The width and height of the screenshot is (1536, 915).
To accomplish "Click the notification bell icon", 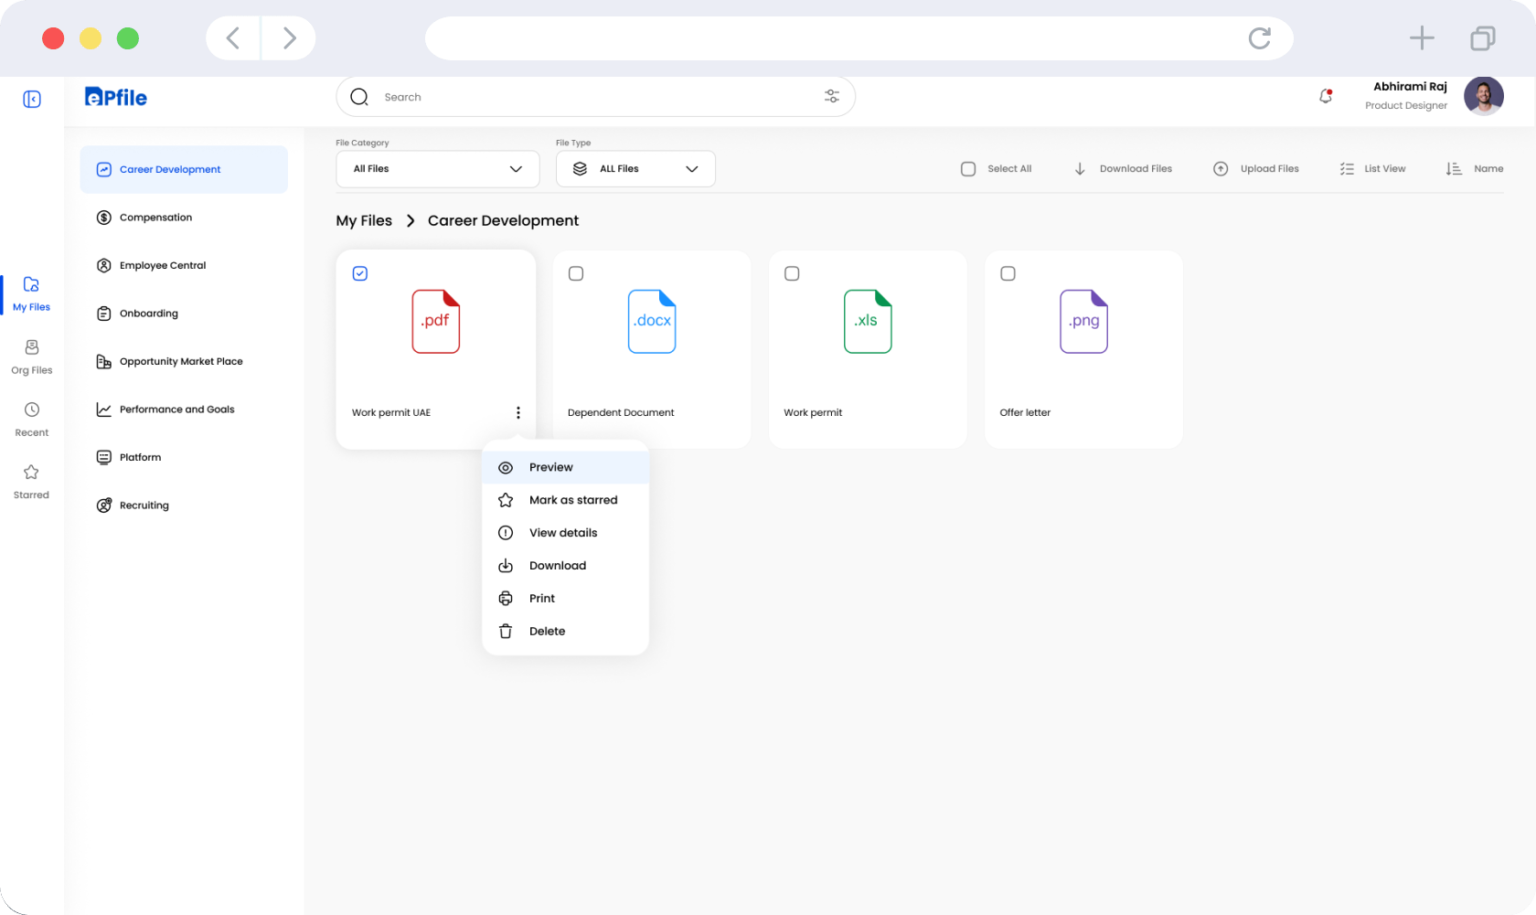I will (x=1325, y=97).
